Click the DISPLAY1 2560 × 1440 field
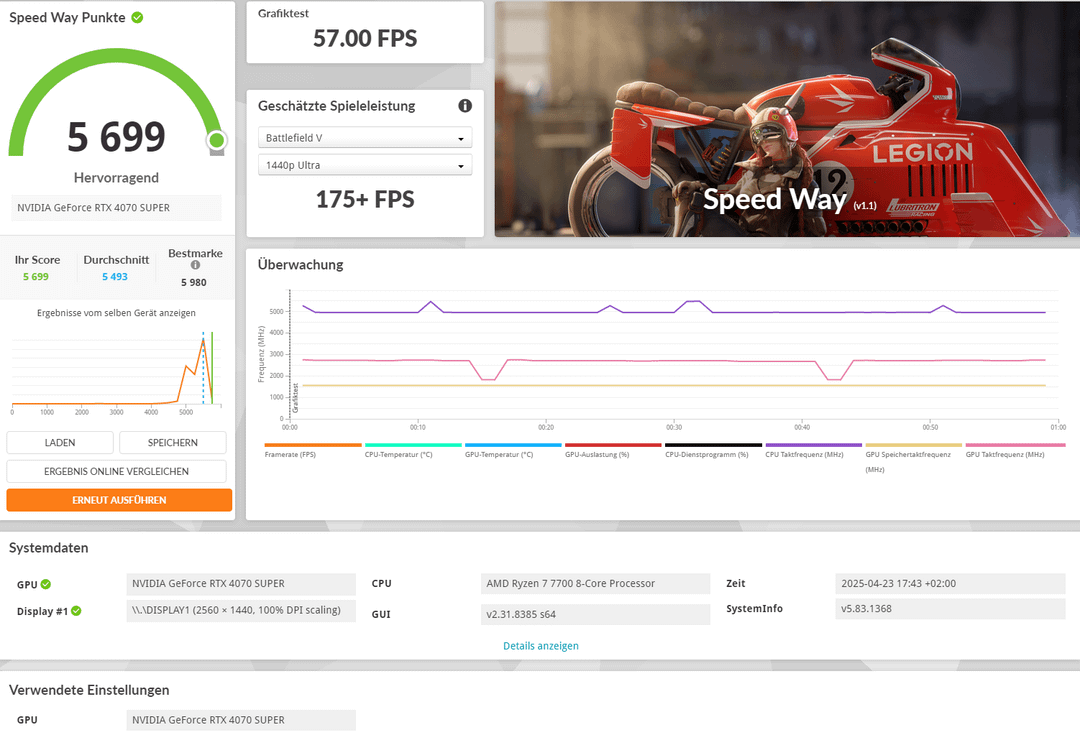 tap(241, 610)
